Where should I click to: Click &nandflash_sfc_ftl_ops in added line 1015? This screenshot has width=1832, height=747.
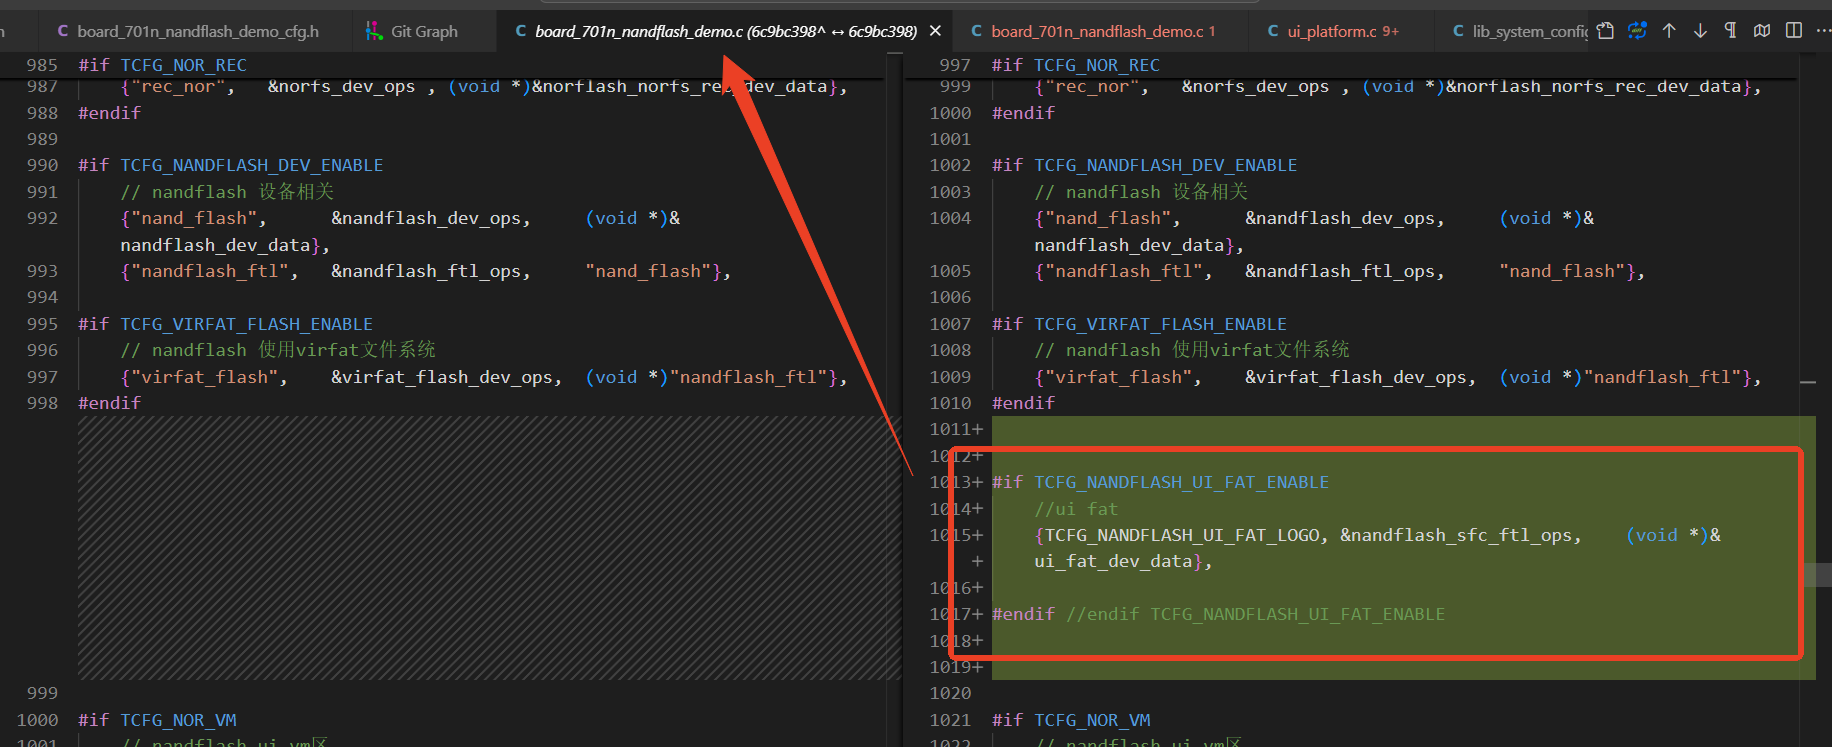click(1455, 535)
